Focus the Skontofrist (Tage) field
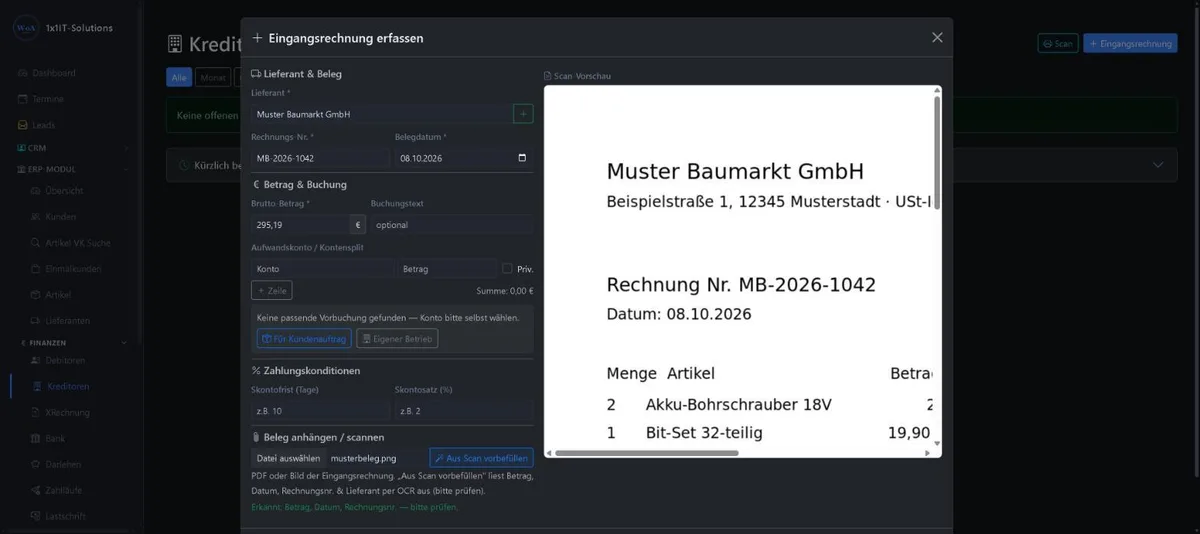1200x534 pixels. pos(320,411)
